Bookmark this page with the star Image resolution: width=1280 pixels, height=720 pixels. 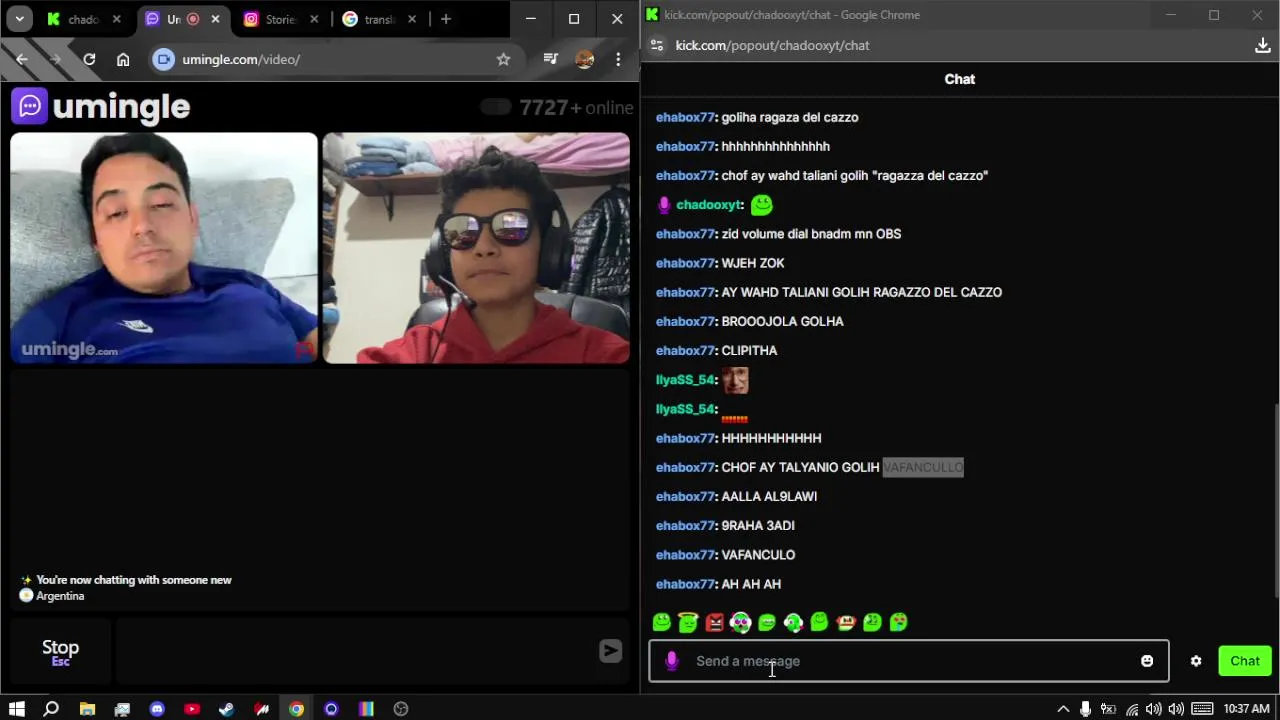[x=503, y=59]
